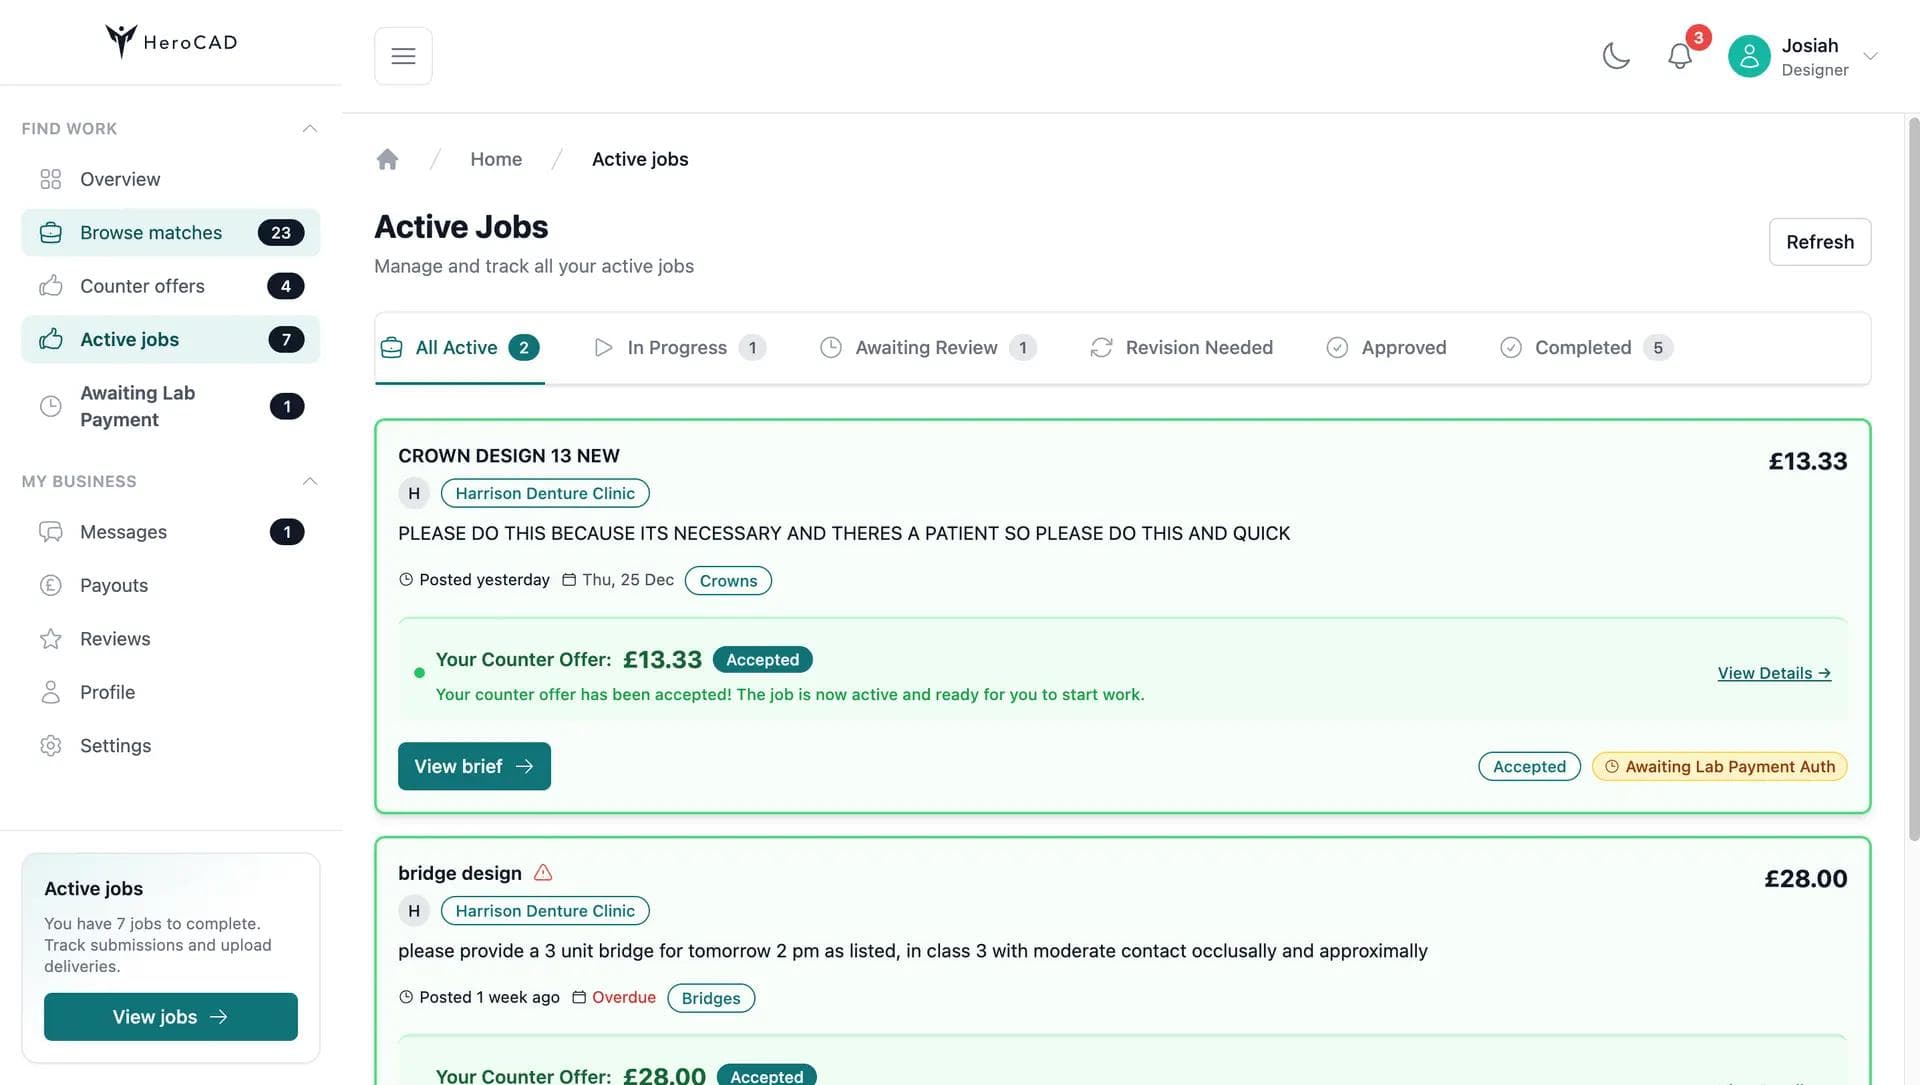
Task: Click the Refresh button
Action: [1819, 242]
